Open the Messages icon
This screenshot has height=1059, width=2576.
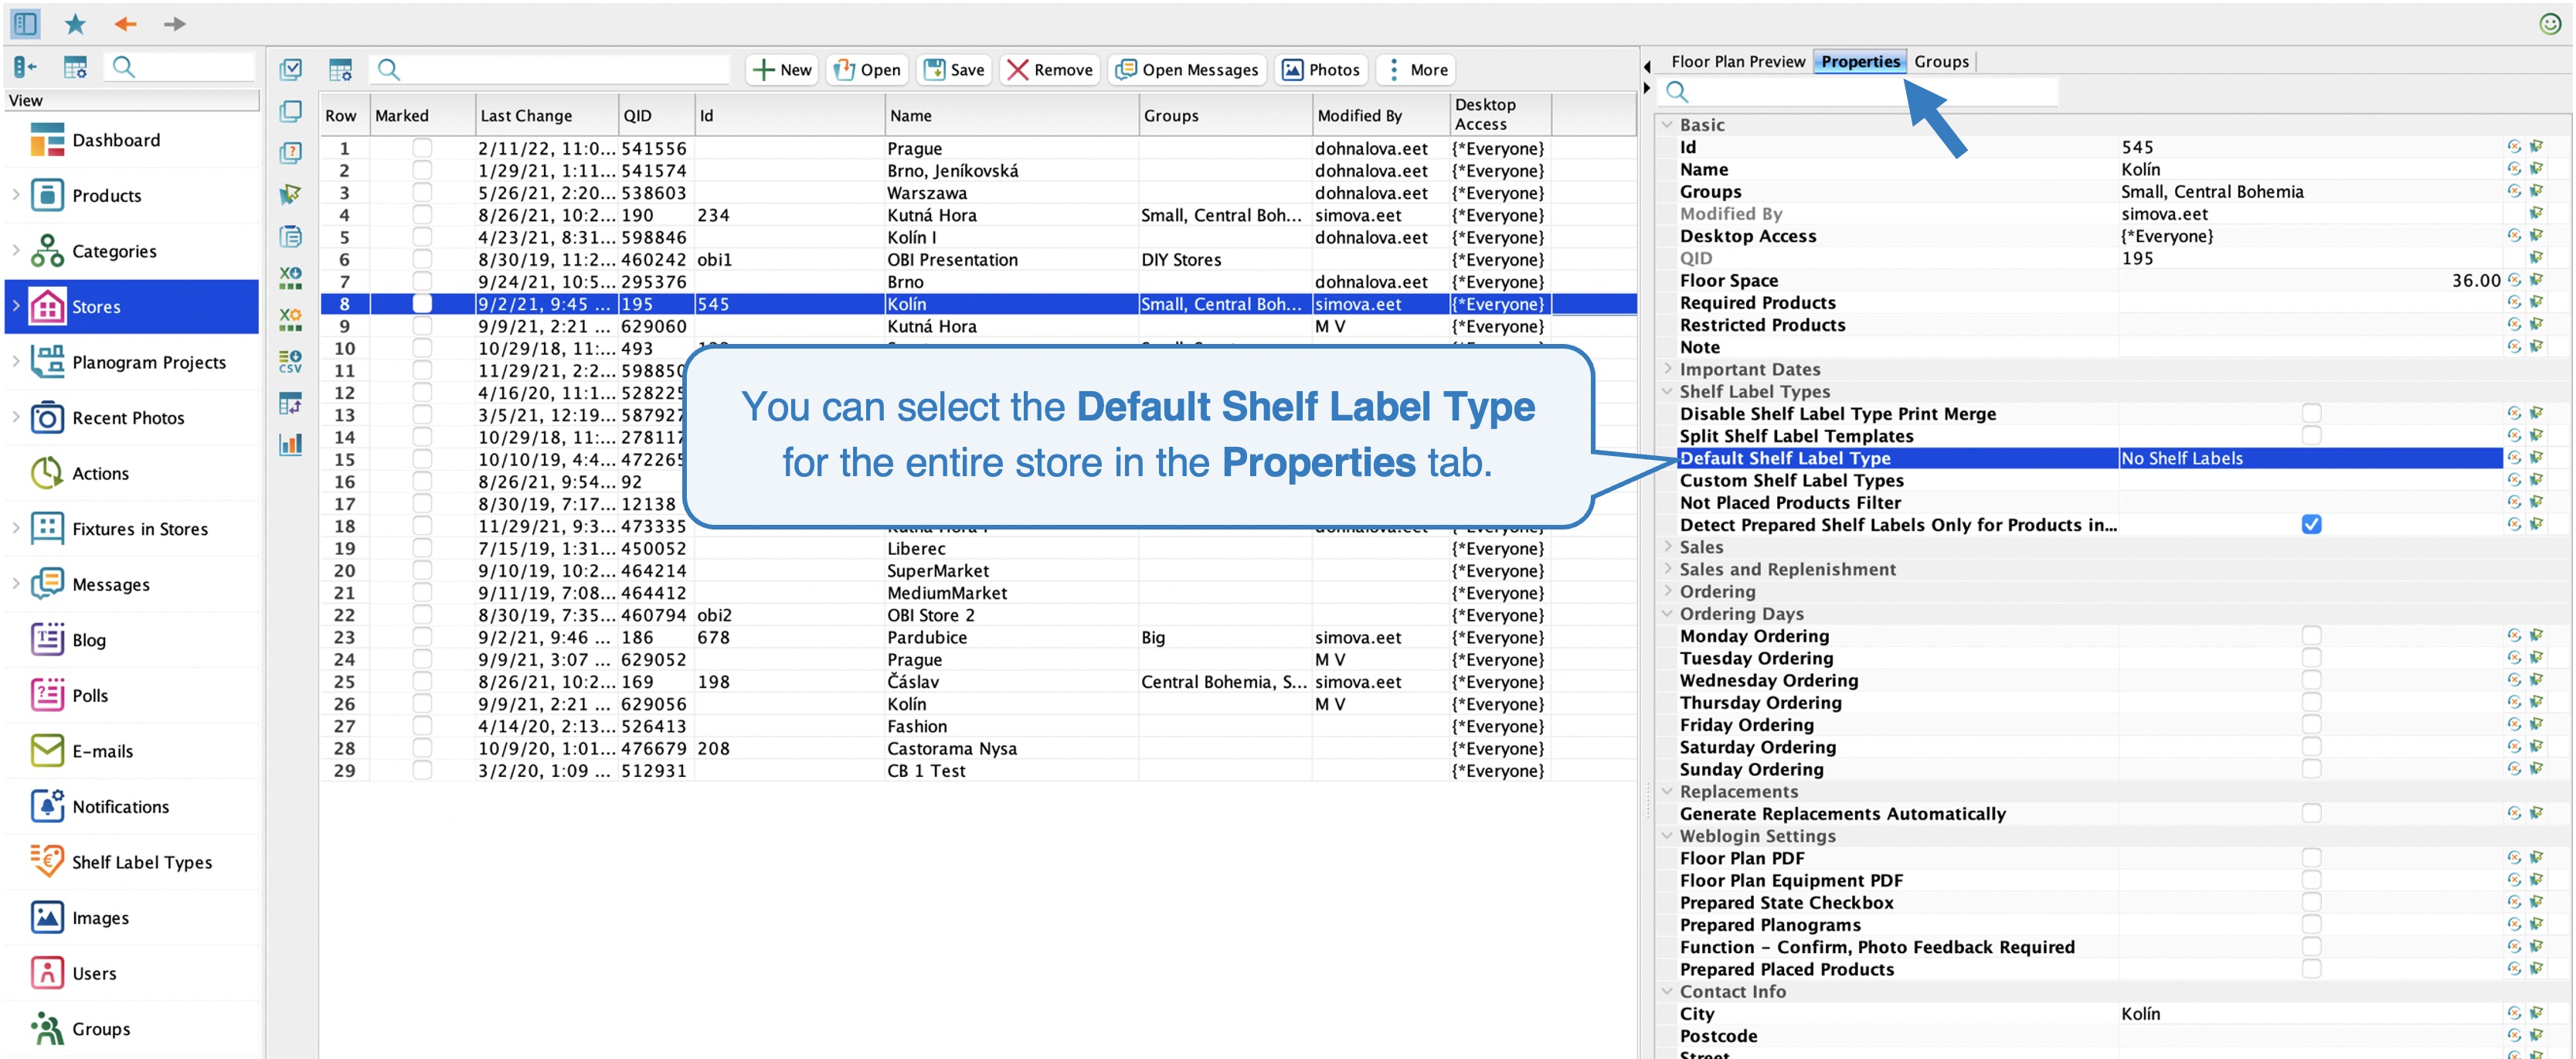[x=47, y=584]
